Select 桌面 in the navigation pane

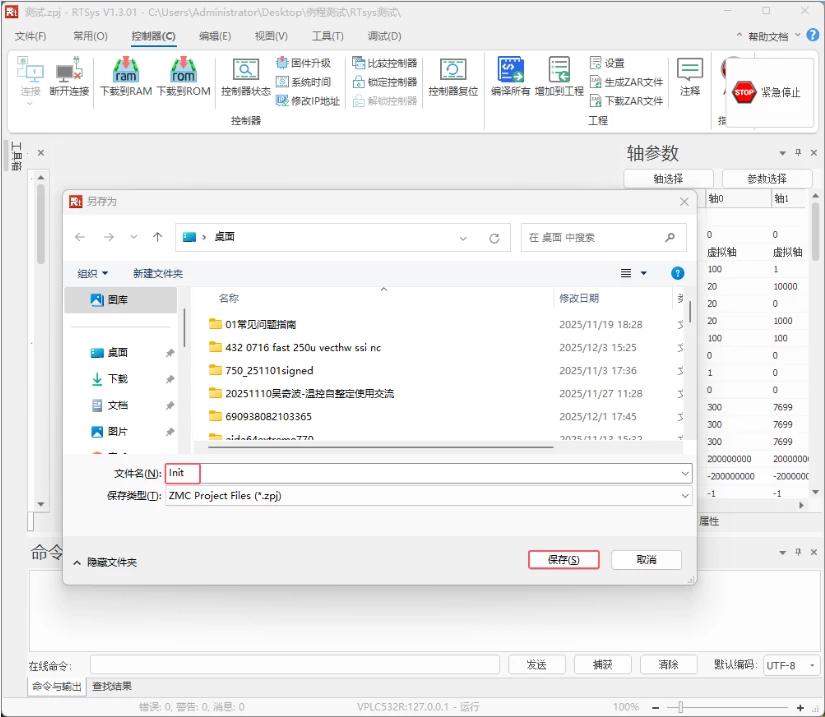click(117, 352)
